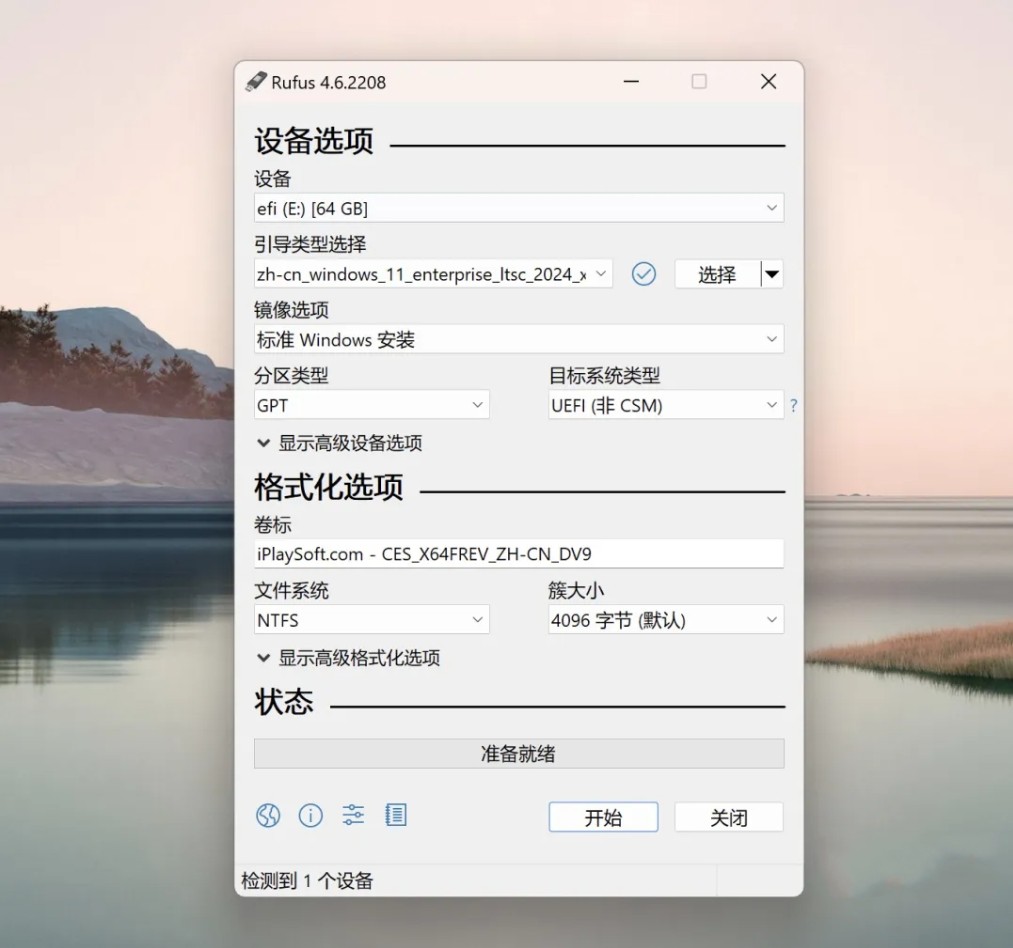1013x948 pixels.
Task: Open the partition scheme dropdown showing GPT
Action: 371,405
